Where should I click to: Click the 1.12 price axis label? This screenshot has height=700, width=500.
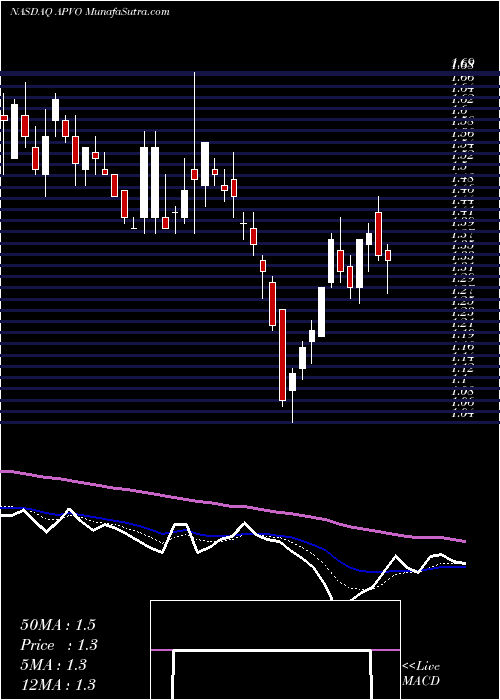pyautogui.click(x=462, y=369)
